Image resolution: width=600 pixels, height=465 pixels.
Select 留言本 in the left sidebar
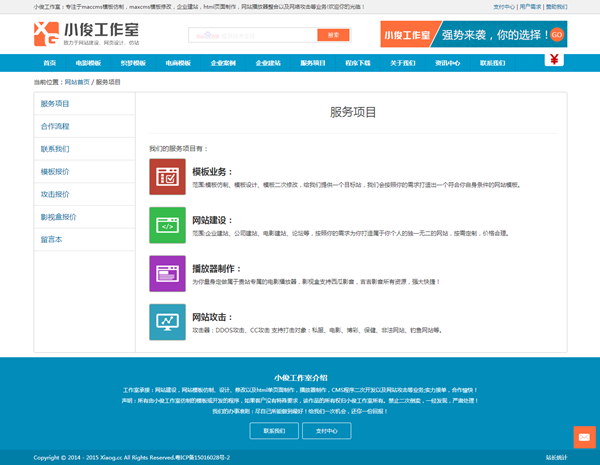85,240
